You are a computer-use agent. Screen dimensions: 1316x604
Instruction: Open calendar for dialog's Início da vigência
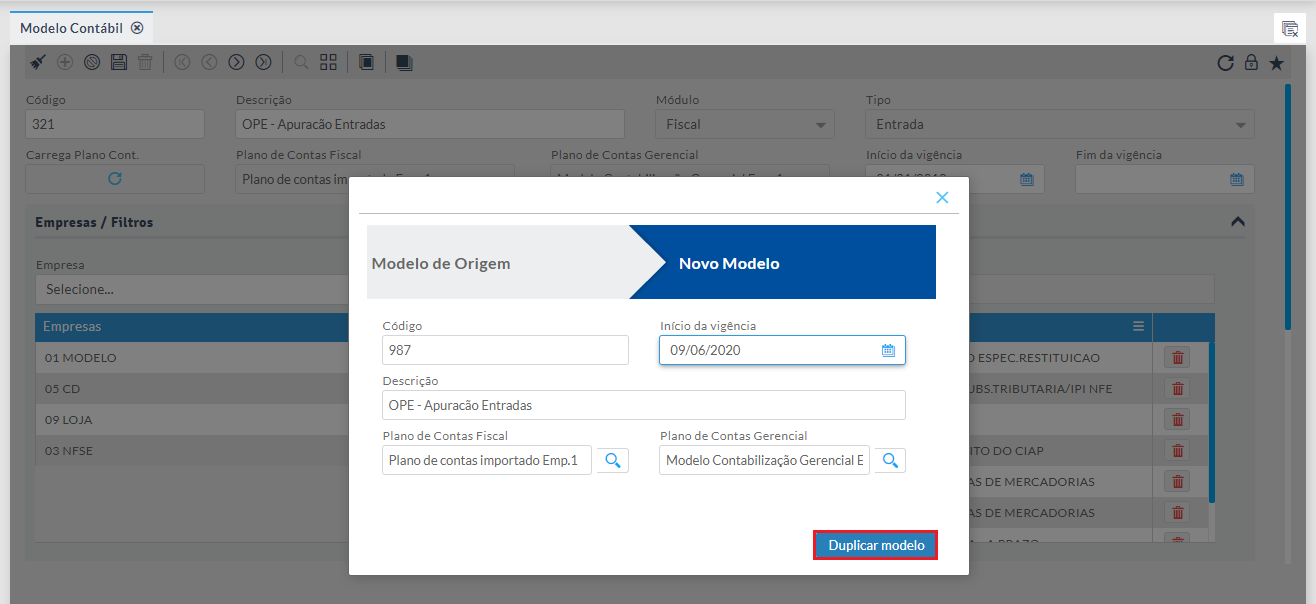[x=888, y=350]
